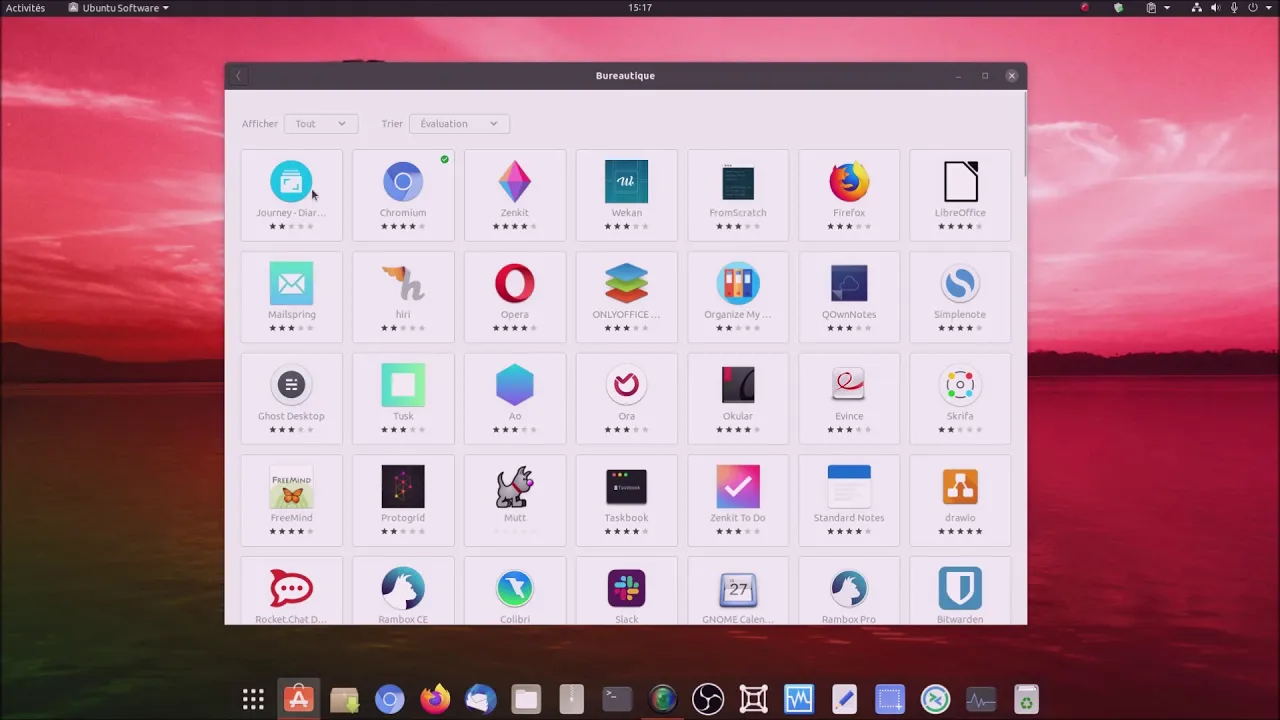Screen dimensions: 1280x720
Task: Open the Ao app tile
Action: click(x=515, y=399)
